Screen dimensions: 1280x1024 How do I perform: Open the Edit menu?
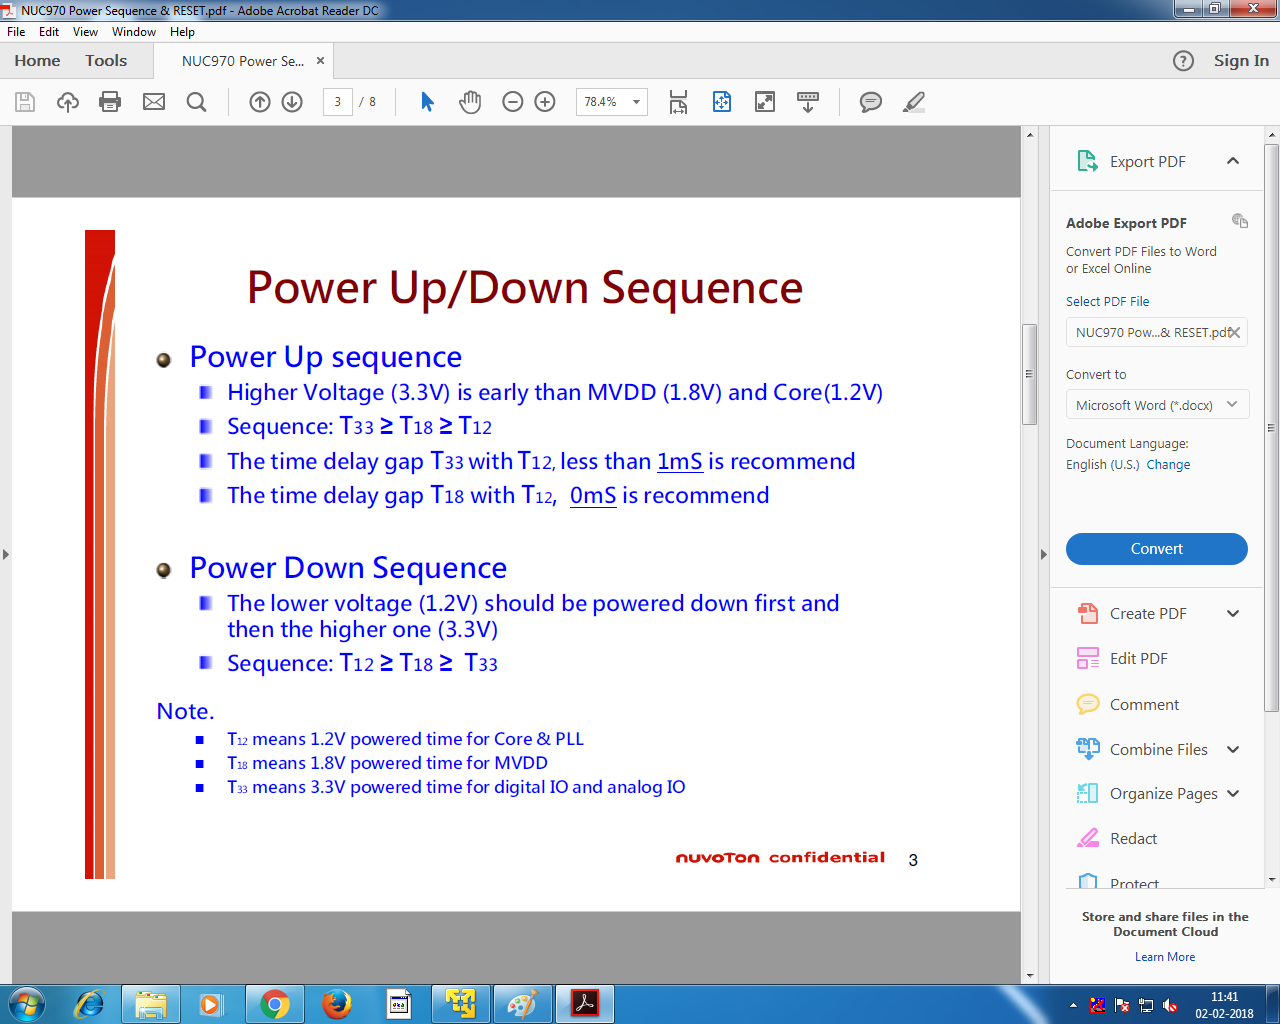[x=49, y=32]
